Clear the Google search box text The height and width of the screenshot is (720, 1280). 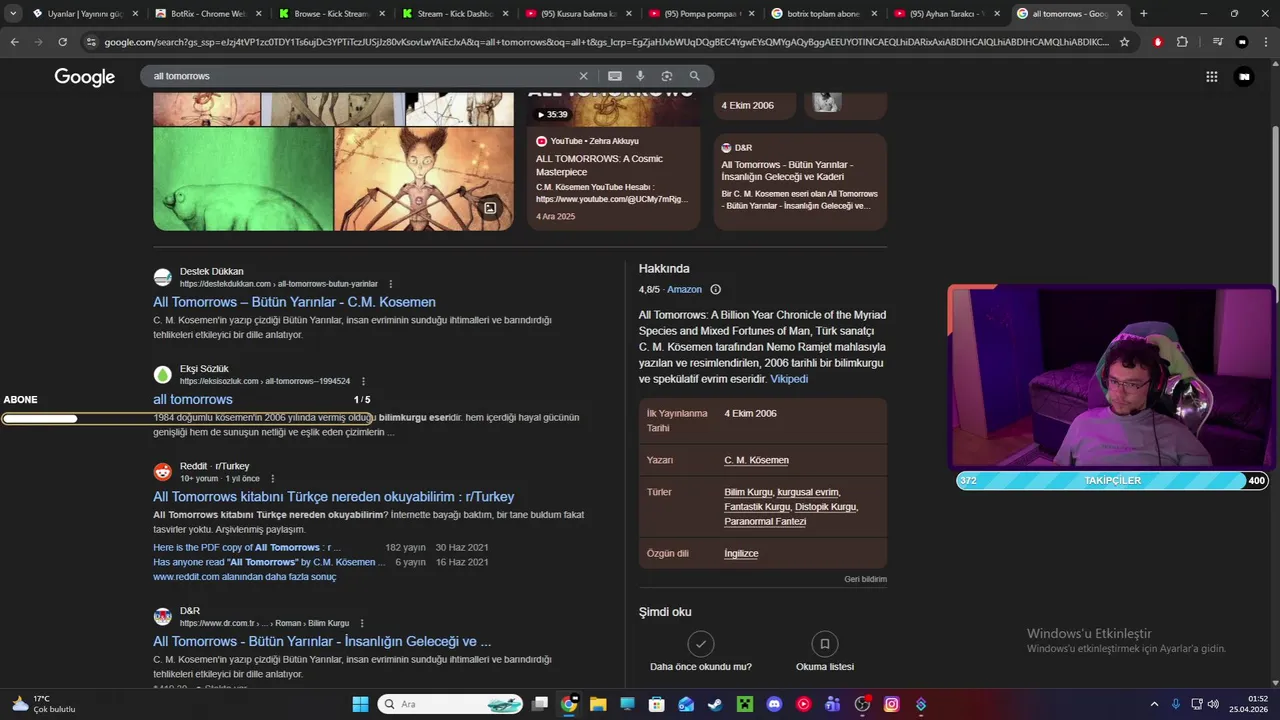pyautogui.click(x=584, y=76)
